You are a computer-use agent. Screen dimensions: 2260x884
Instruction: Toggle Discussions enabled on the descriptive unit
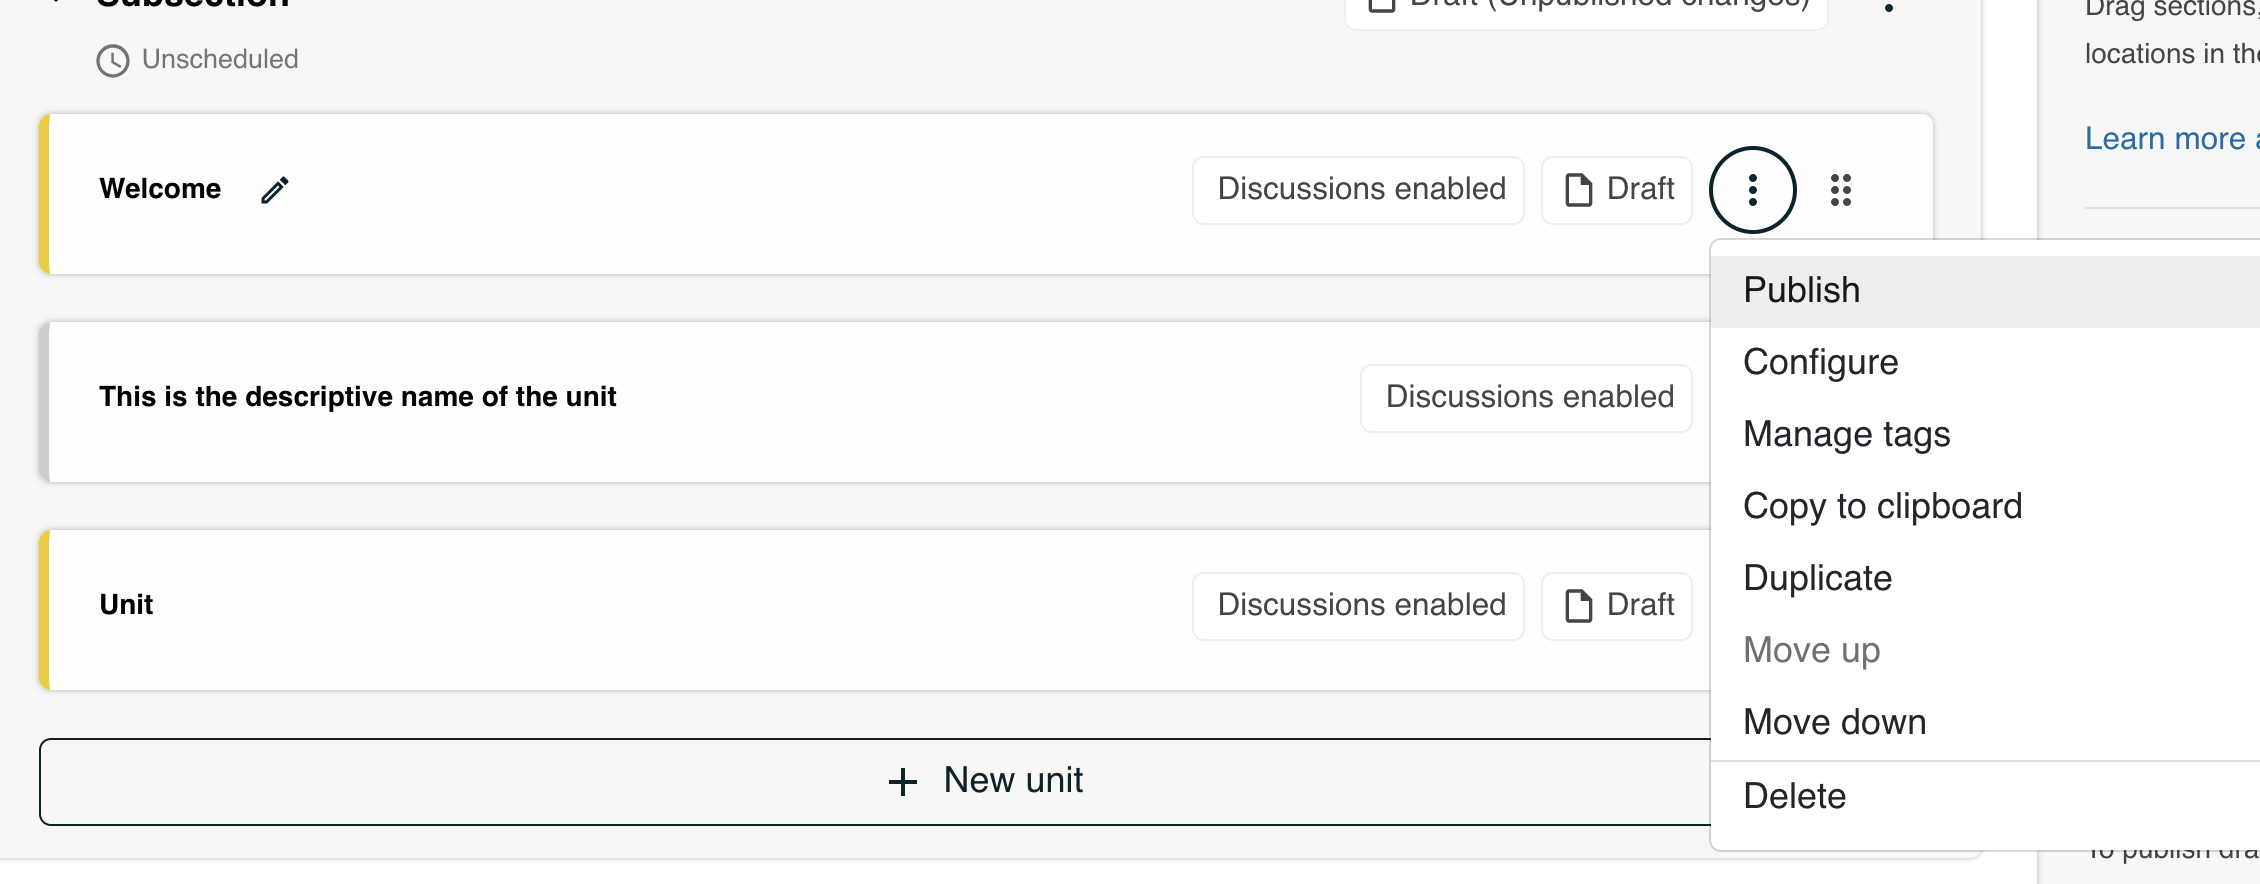coord(1525,397)
